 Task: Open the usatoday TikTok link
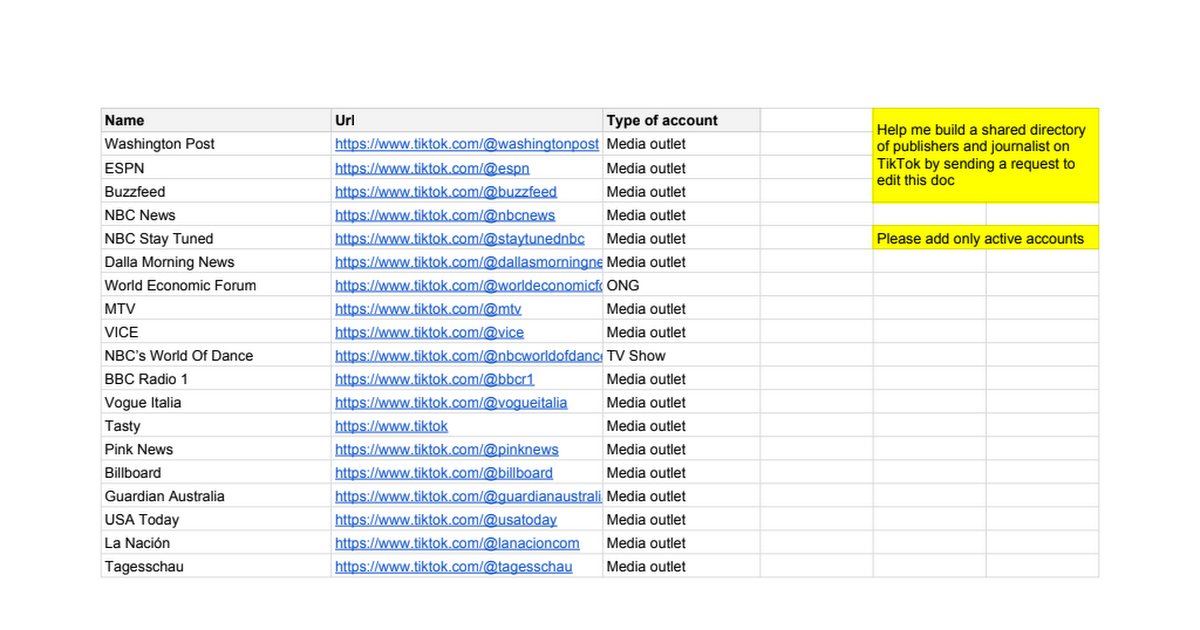click(446, 519)
